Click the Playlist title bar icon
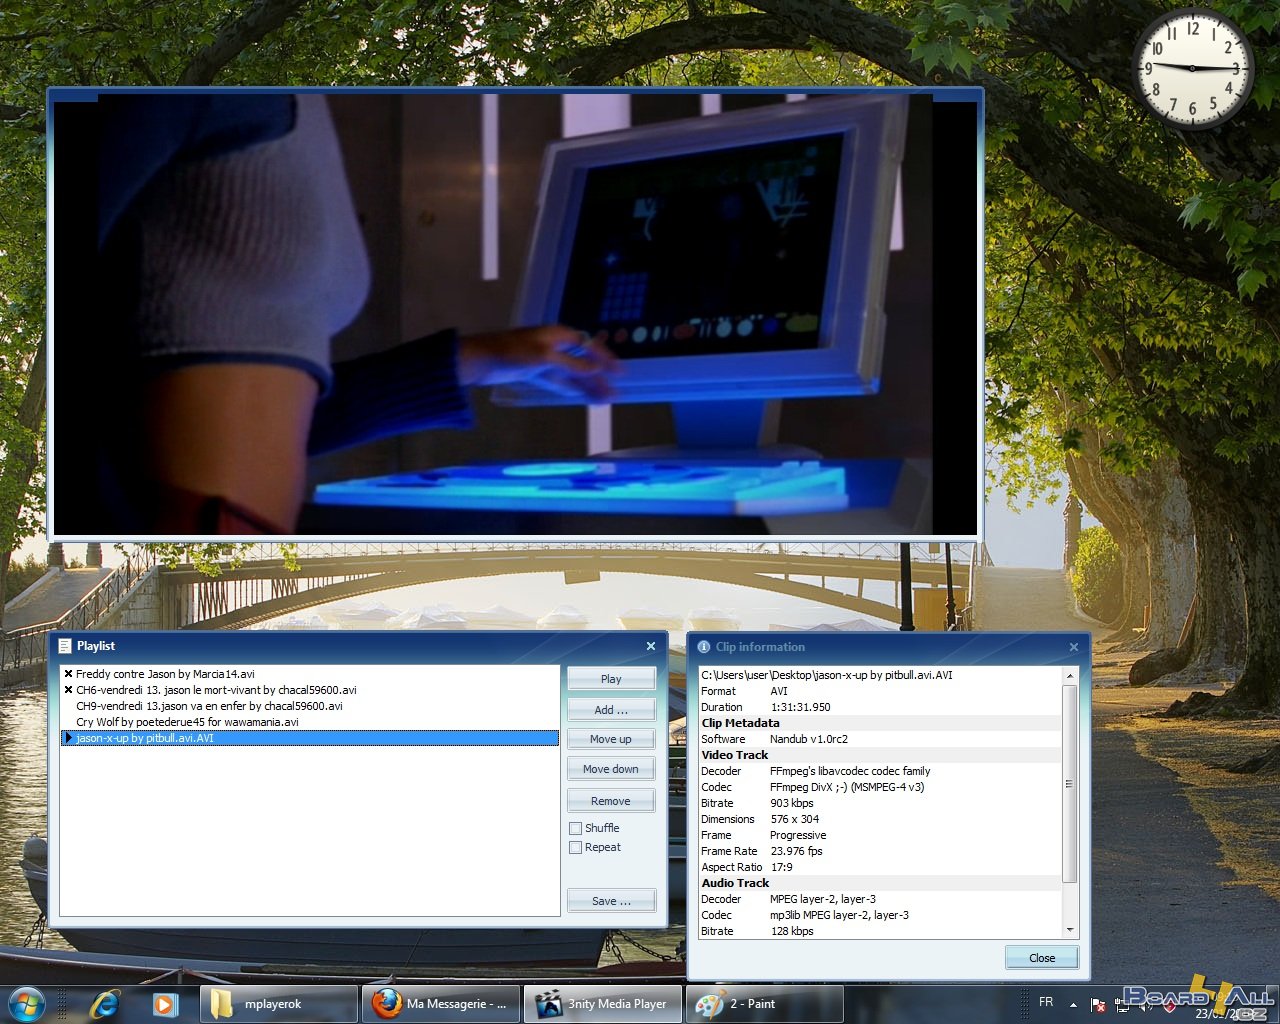Image resolution: width=1280 pixels, height=1024 pixels. pyautogui.click(x=65, y=646)
